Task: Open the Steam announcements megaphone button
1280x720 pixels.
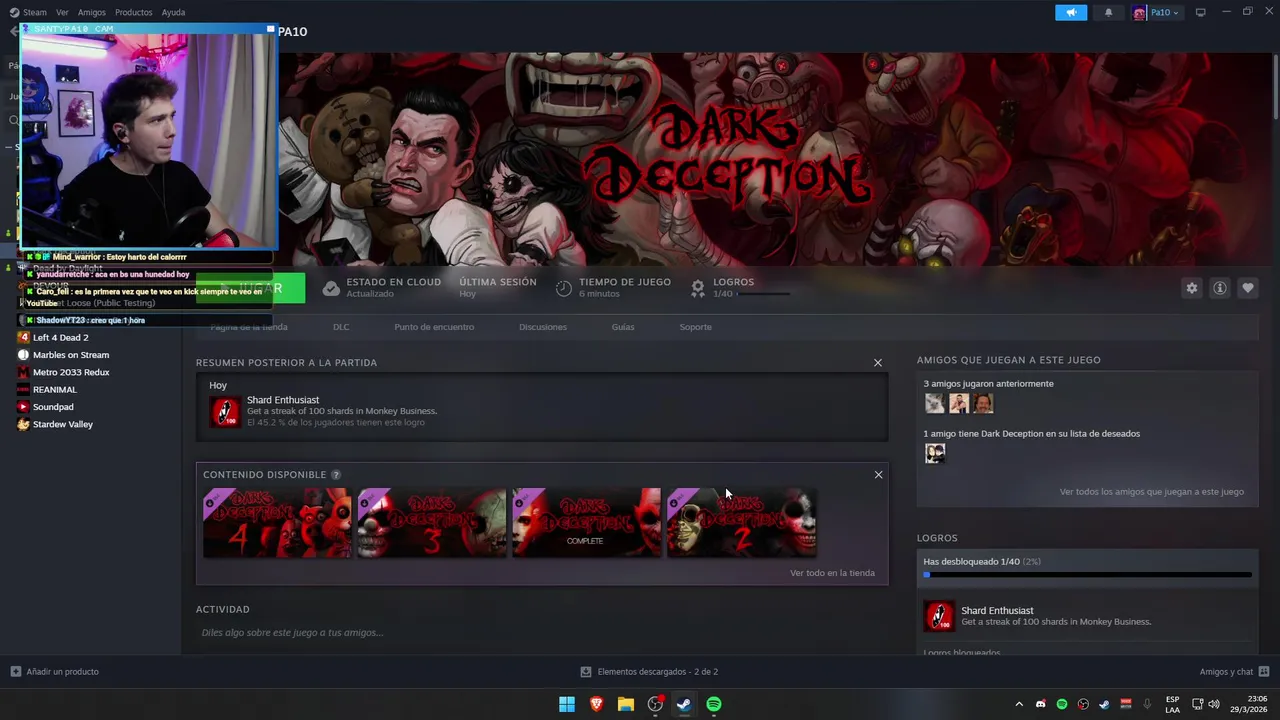Action: click(x=1071, y=13)
